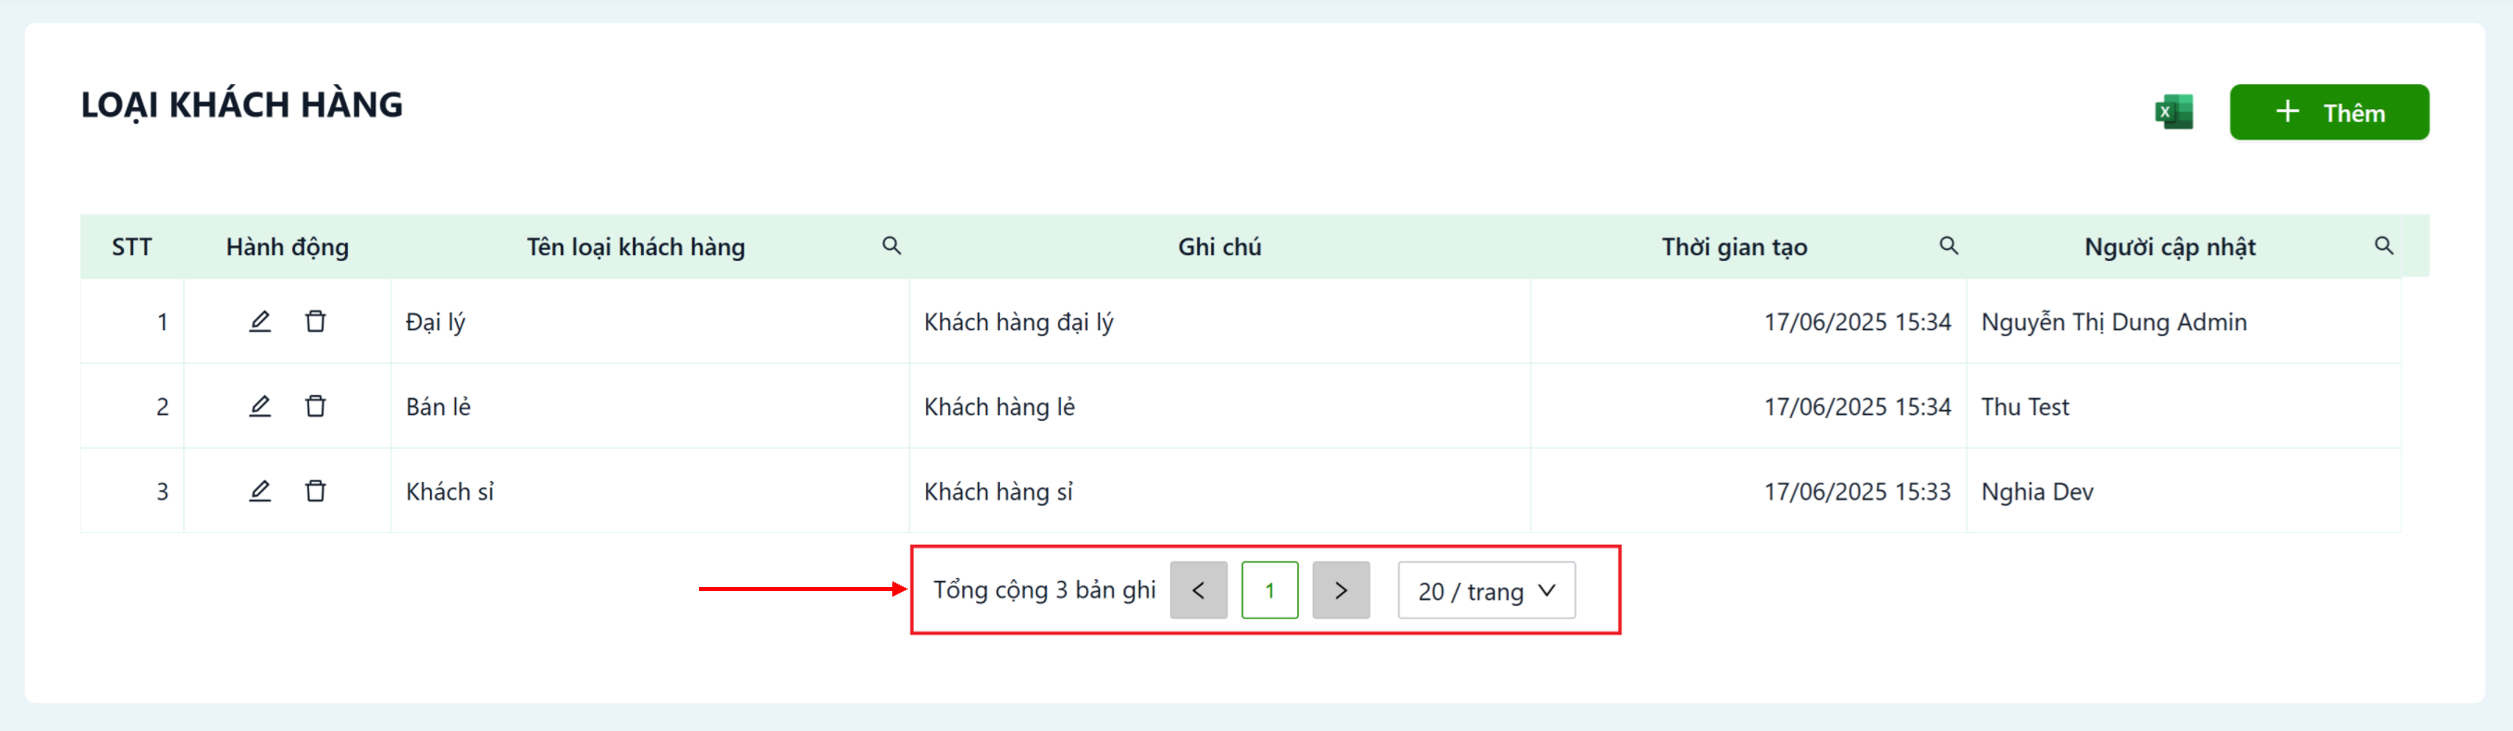
Task: Edit the Bán lẻ customer type
Action: (260, 406)
